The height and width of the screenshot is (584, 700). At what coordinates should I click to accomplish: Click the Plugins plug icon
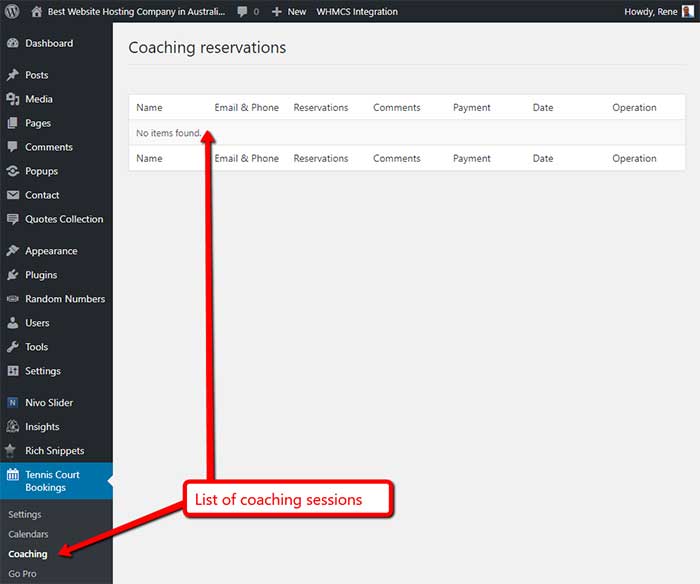[x=13, y=275]
